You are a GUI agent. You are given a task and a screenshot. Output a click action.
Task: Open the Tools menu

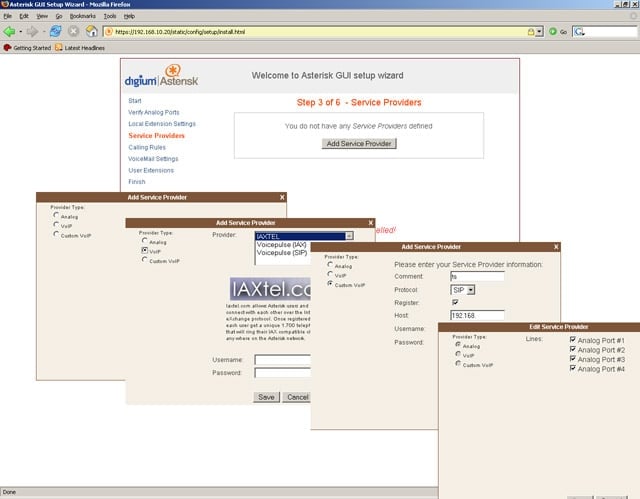(x=110, y=16)
